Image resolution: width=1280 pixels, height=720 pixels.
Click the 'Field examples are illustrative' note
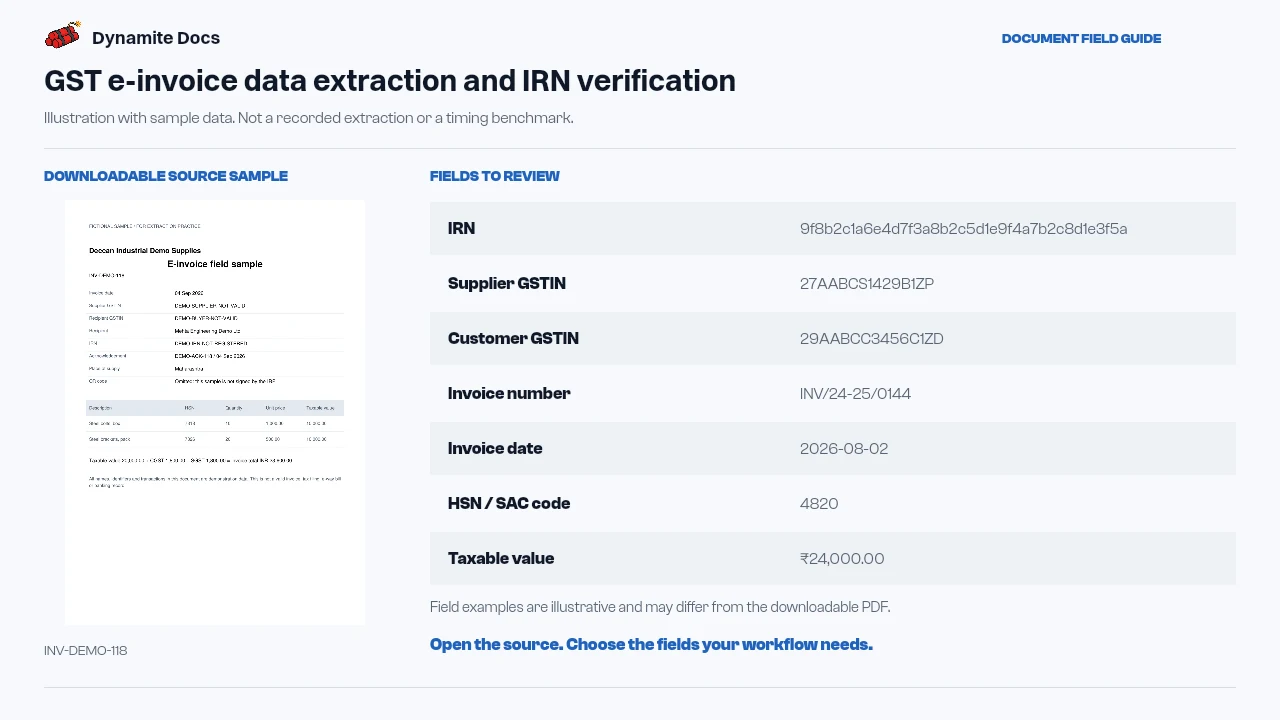tap(660, 607)
